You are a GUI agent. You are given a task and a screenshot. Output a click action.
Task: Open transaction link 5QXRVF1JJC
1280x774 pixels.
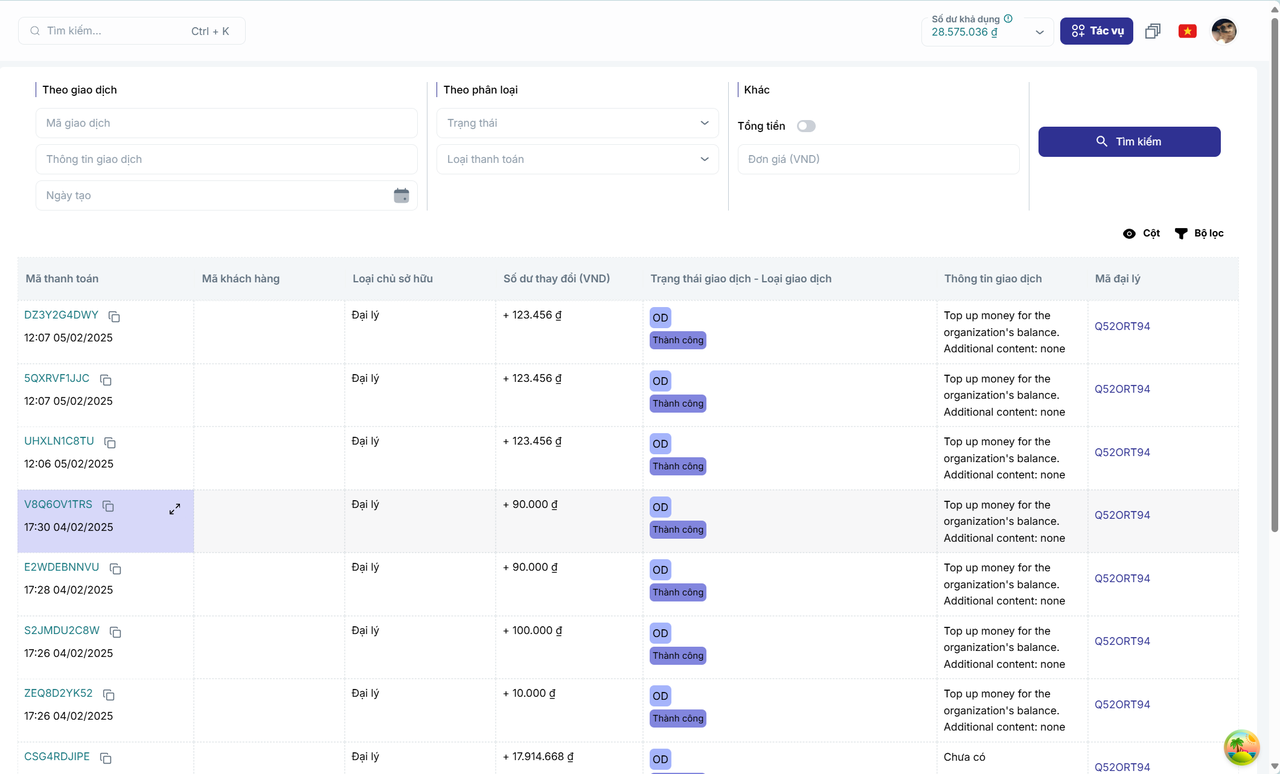(57, 378)
